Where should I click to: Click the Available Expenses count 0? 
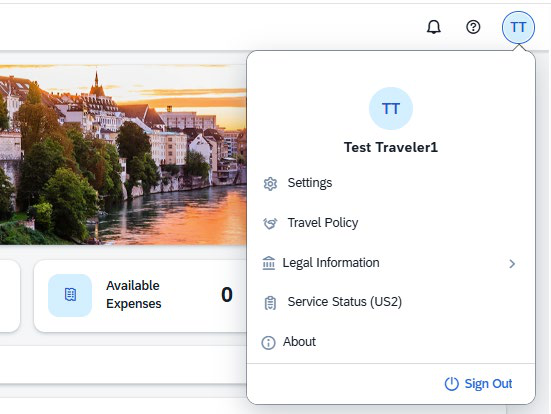point(227,295)
